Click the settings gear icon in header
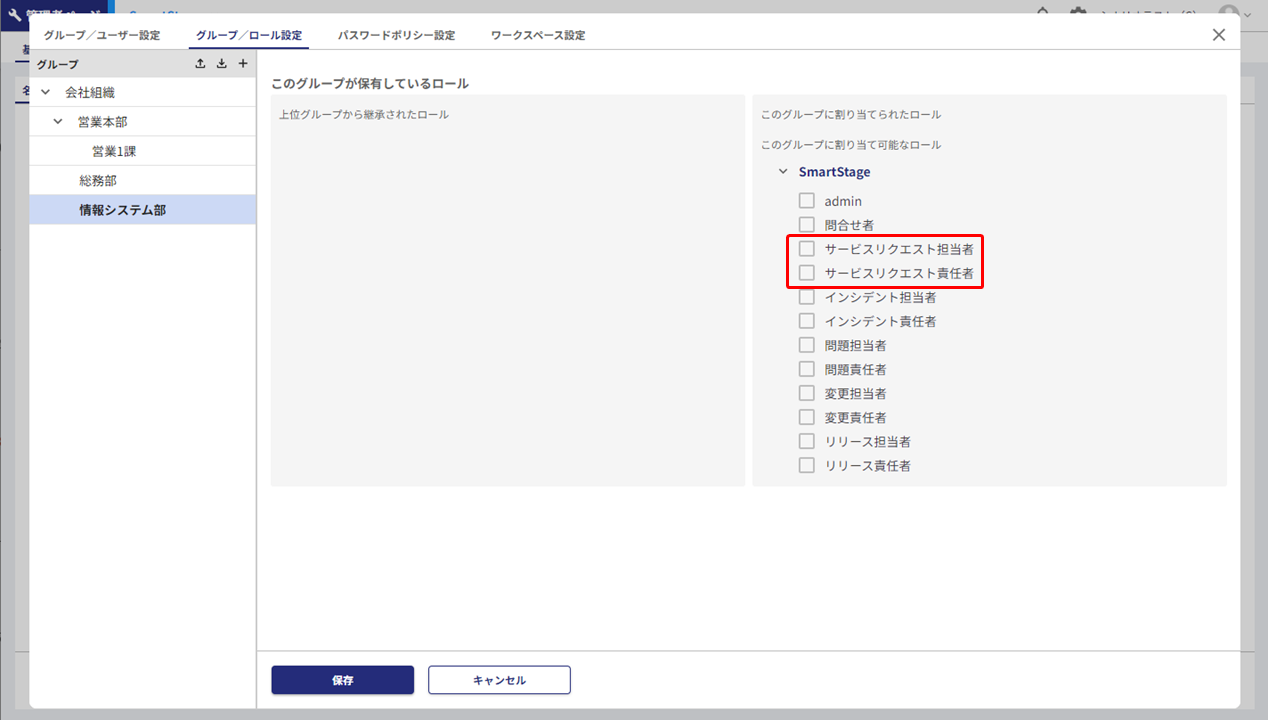1268x720 pixels. point(1077,13)
